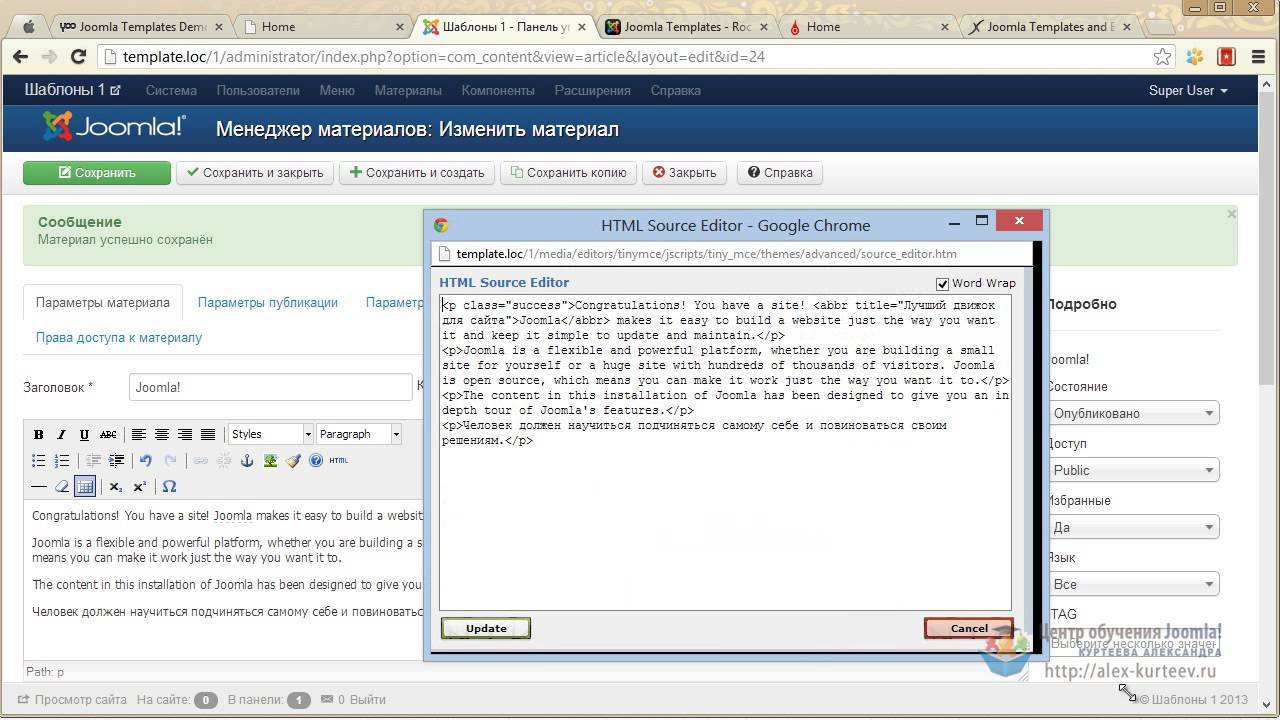Open the Просмотр сайта link

(x=72, y=700)
